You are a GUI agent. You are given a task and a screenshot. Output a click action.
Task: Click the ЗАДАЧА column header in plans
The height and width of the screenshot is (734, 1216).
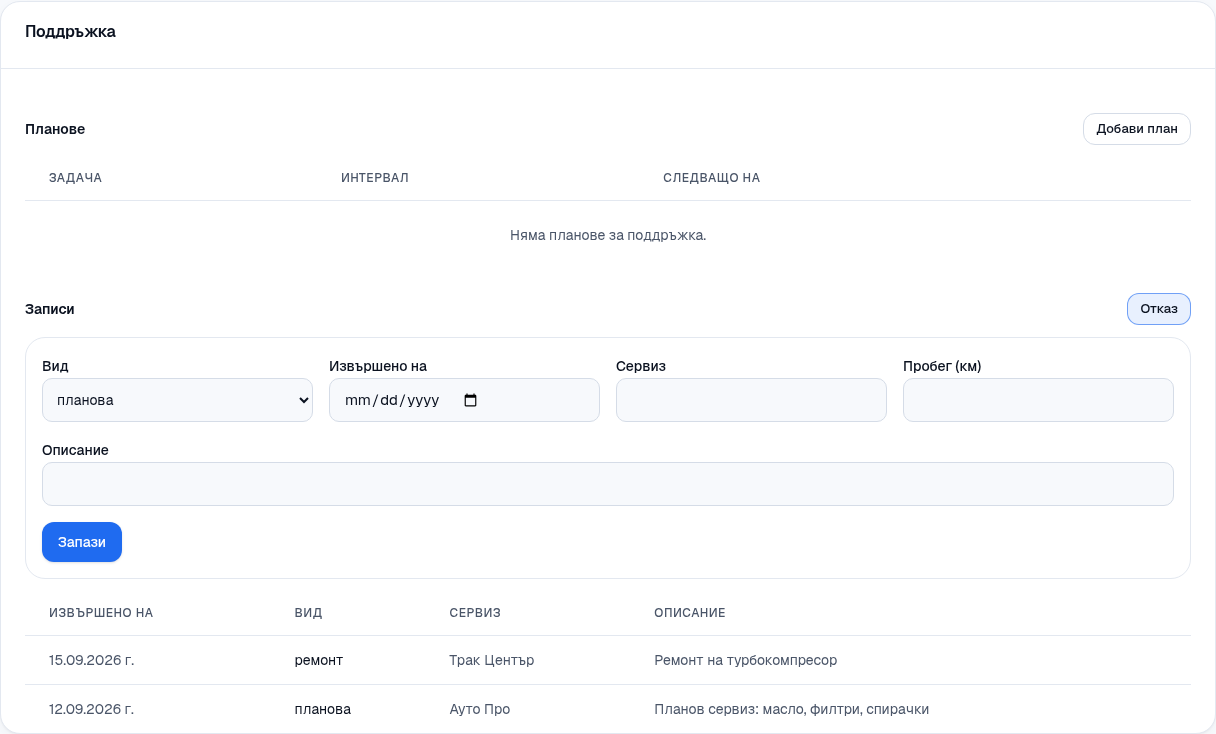[76, 178]
